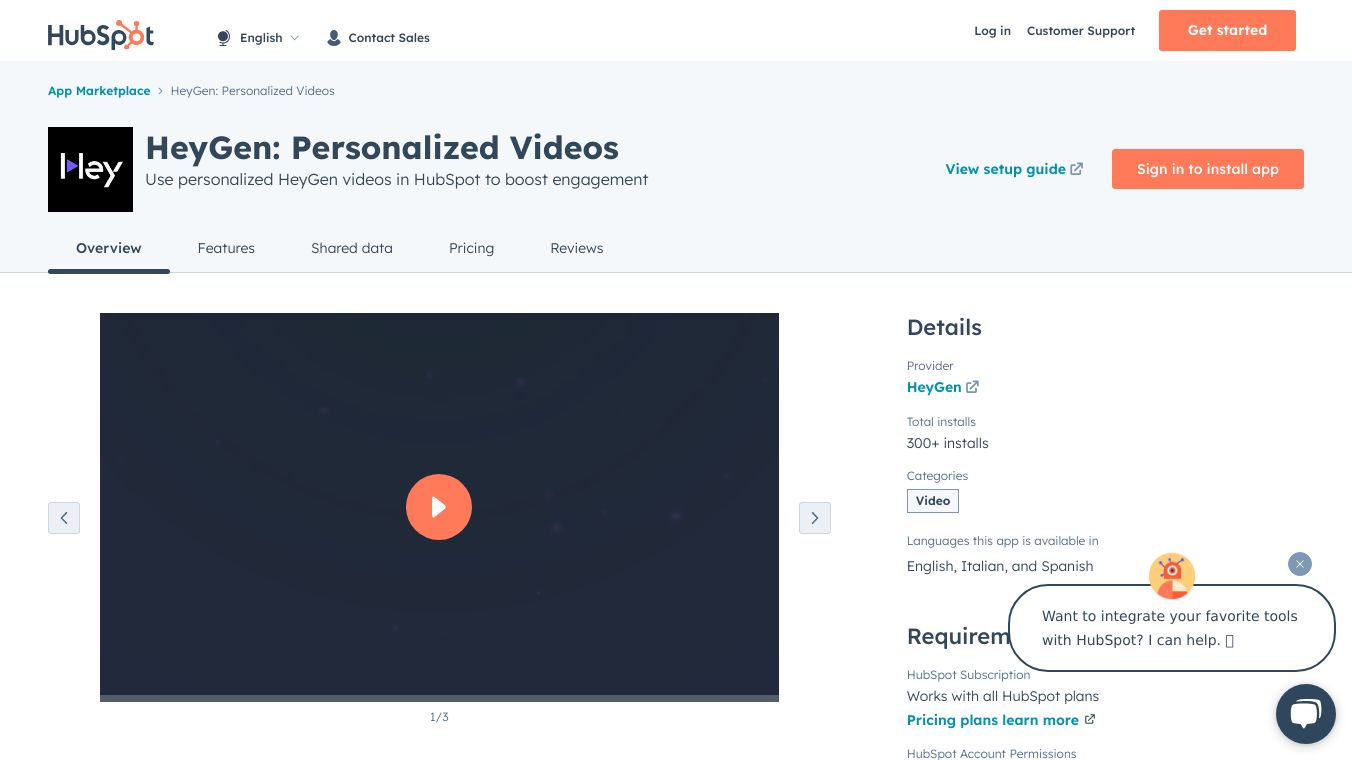Close the chat prompt bubble
This screenshot has height=760, width=1352.
1300,564
